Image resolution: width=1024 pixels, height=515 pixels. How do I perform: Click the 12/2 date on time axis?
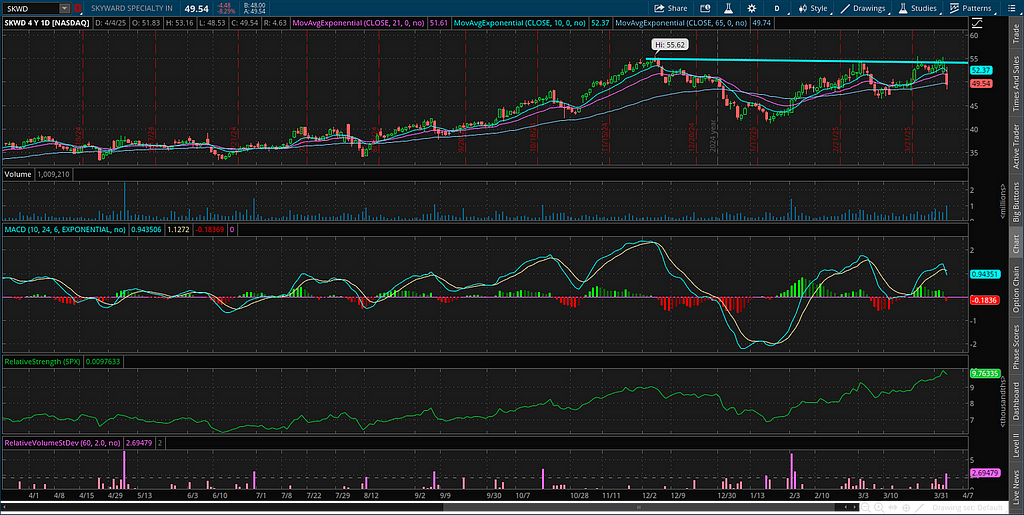click(649, 496)
